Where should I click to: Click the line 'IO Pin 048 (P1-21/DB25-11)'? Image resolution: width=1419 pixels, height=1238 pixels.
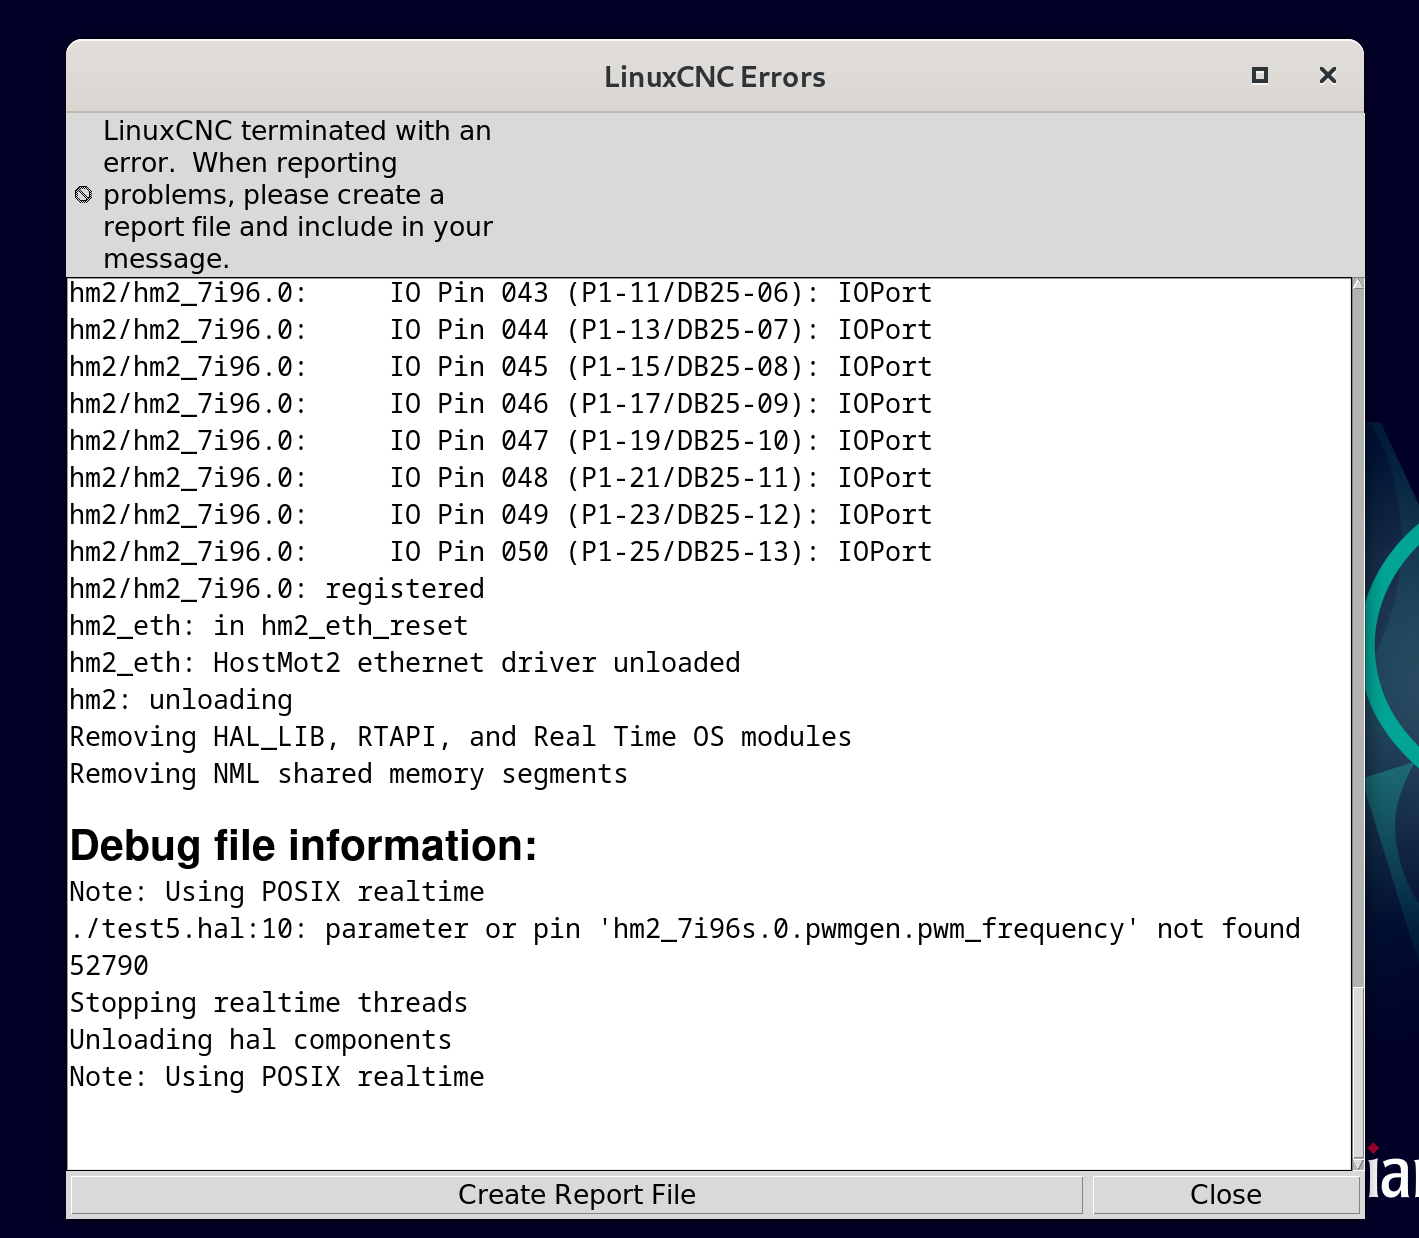tap(501, 478)
